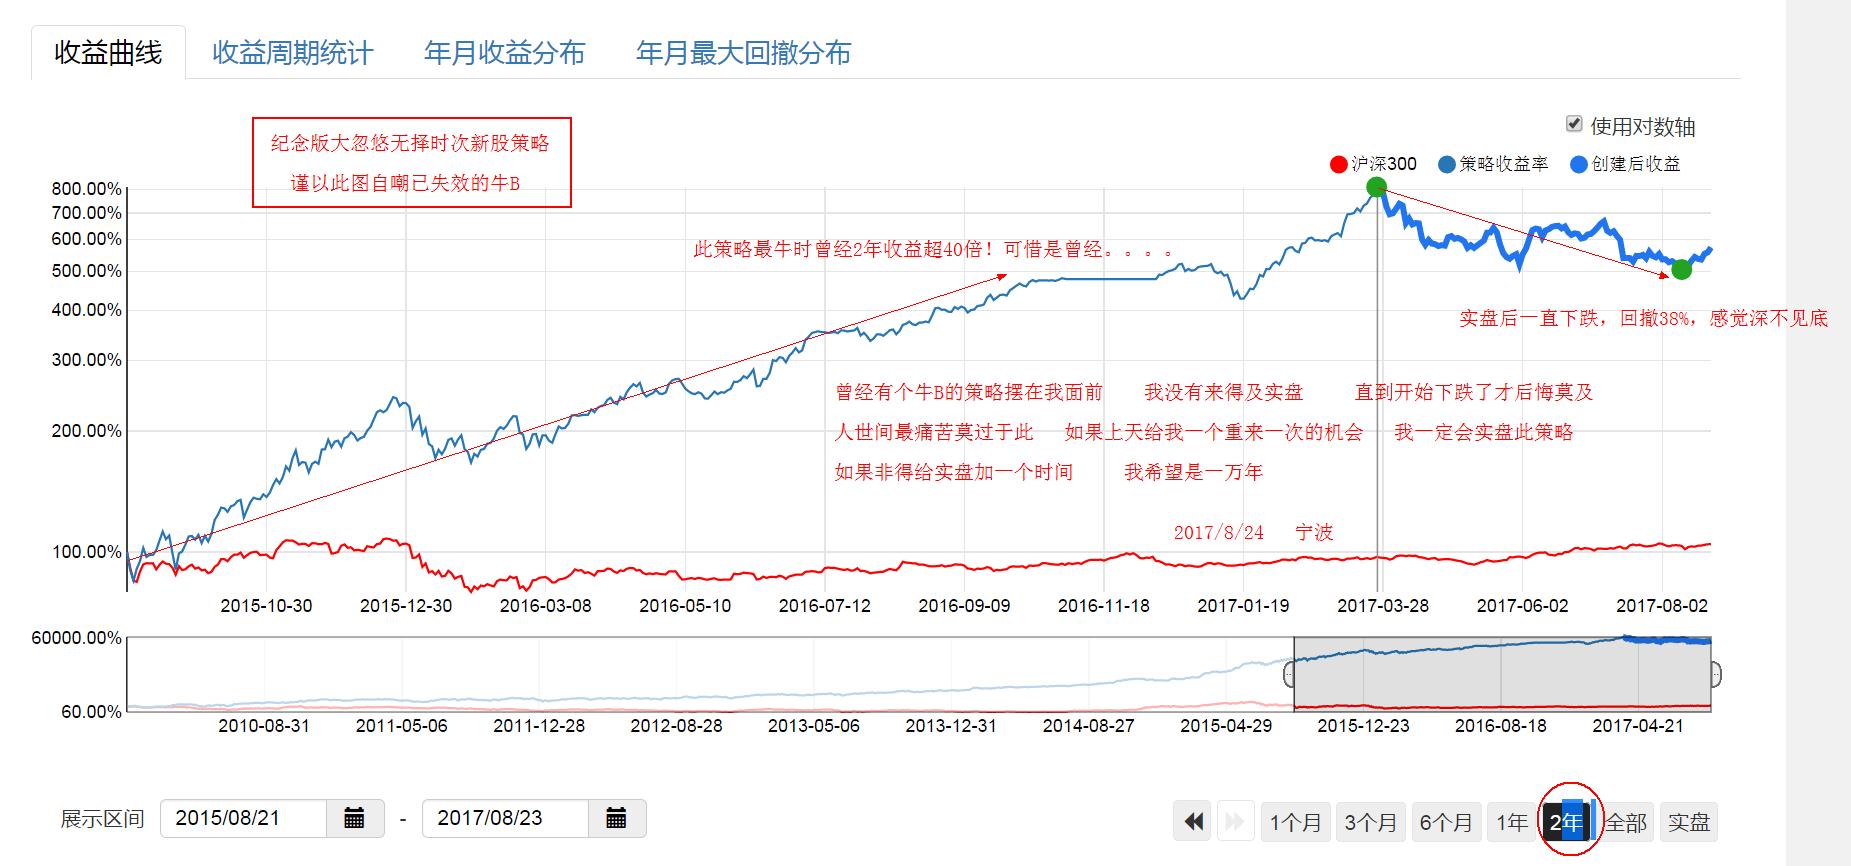Click the 300.00% y-axis label
The image size is (1851, 866).
click(x=87, y=360)
